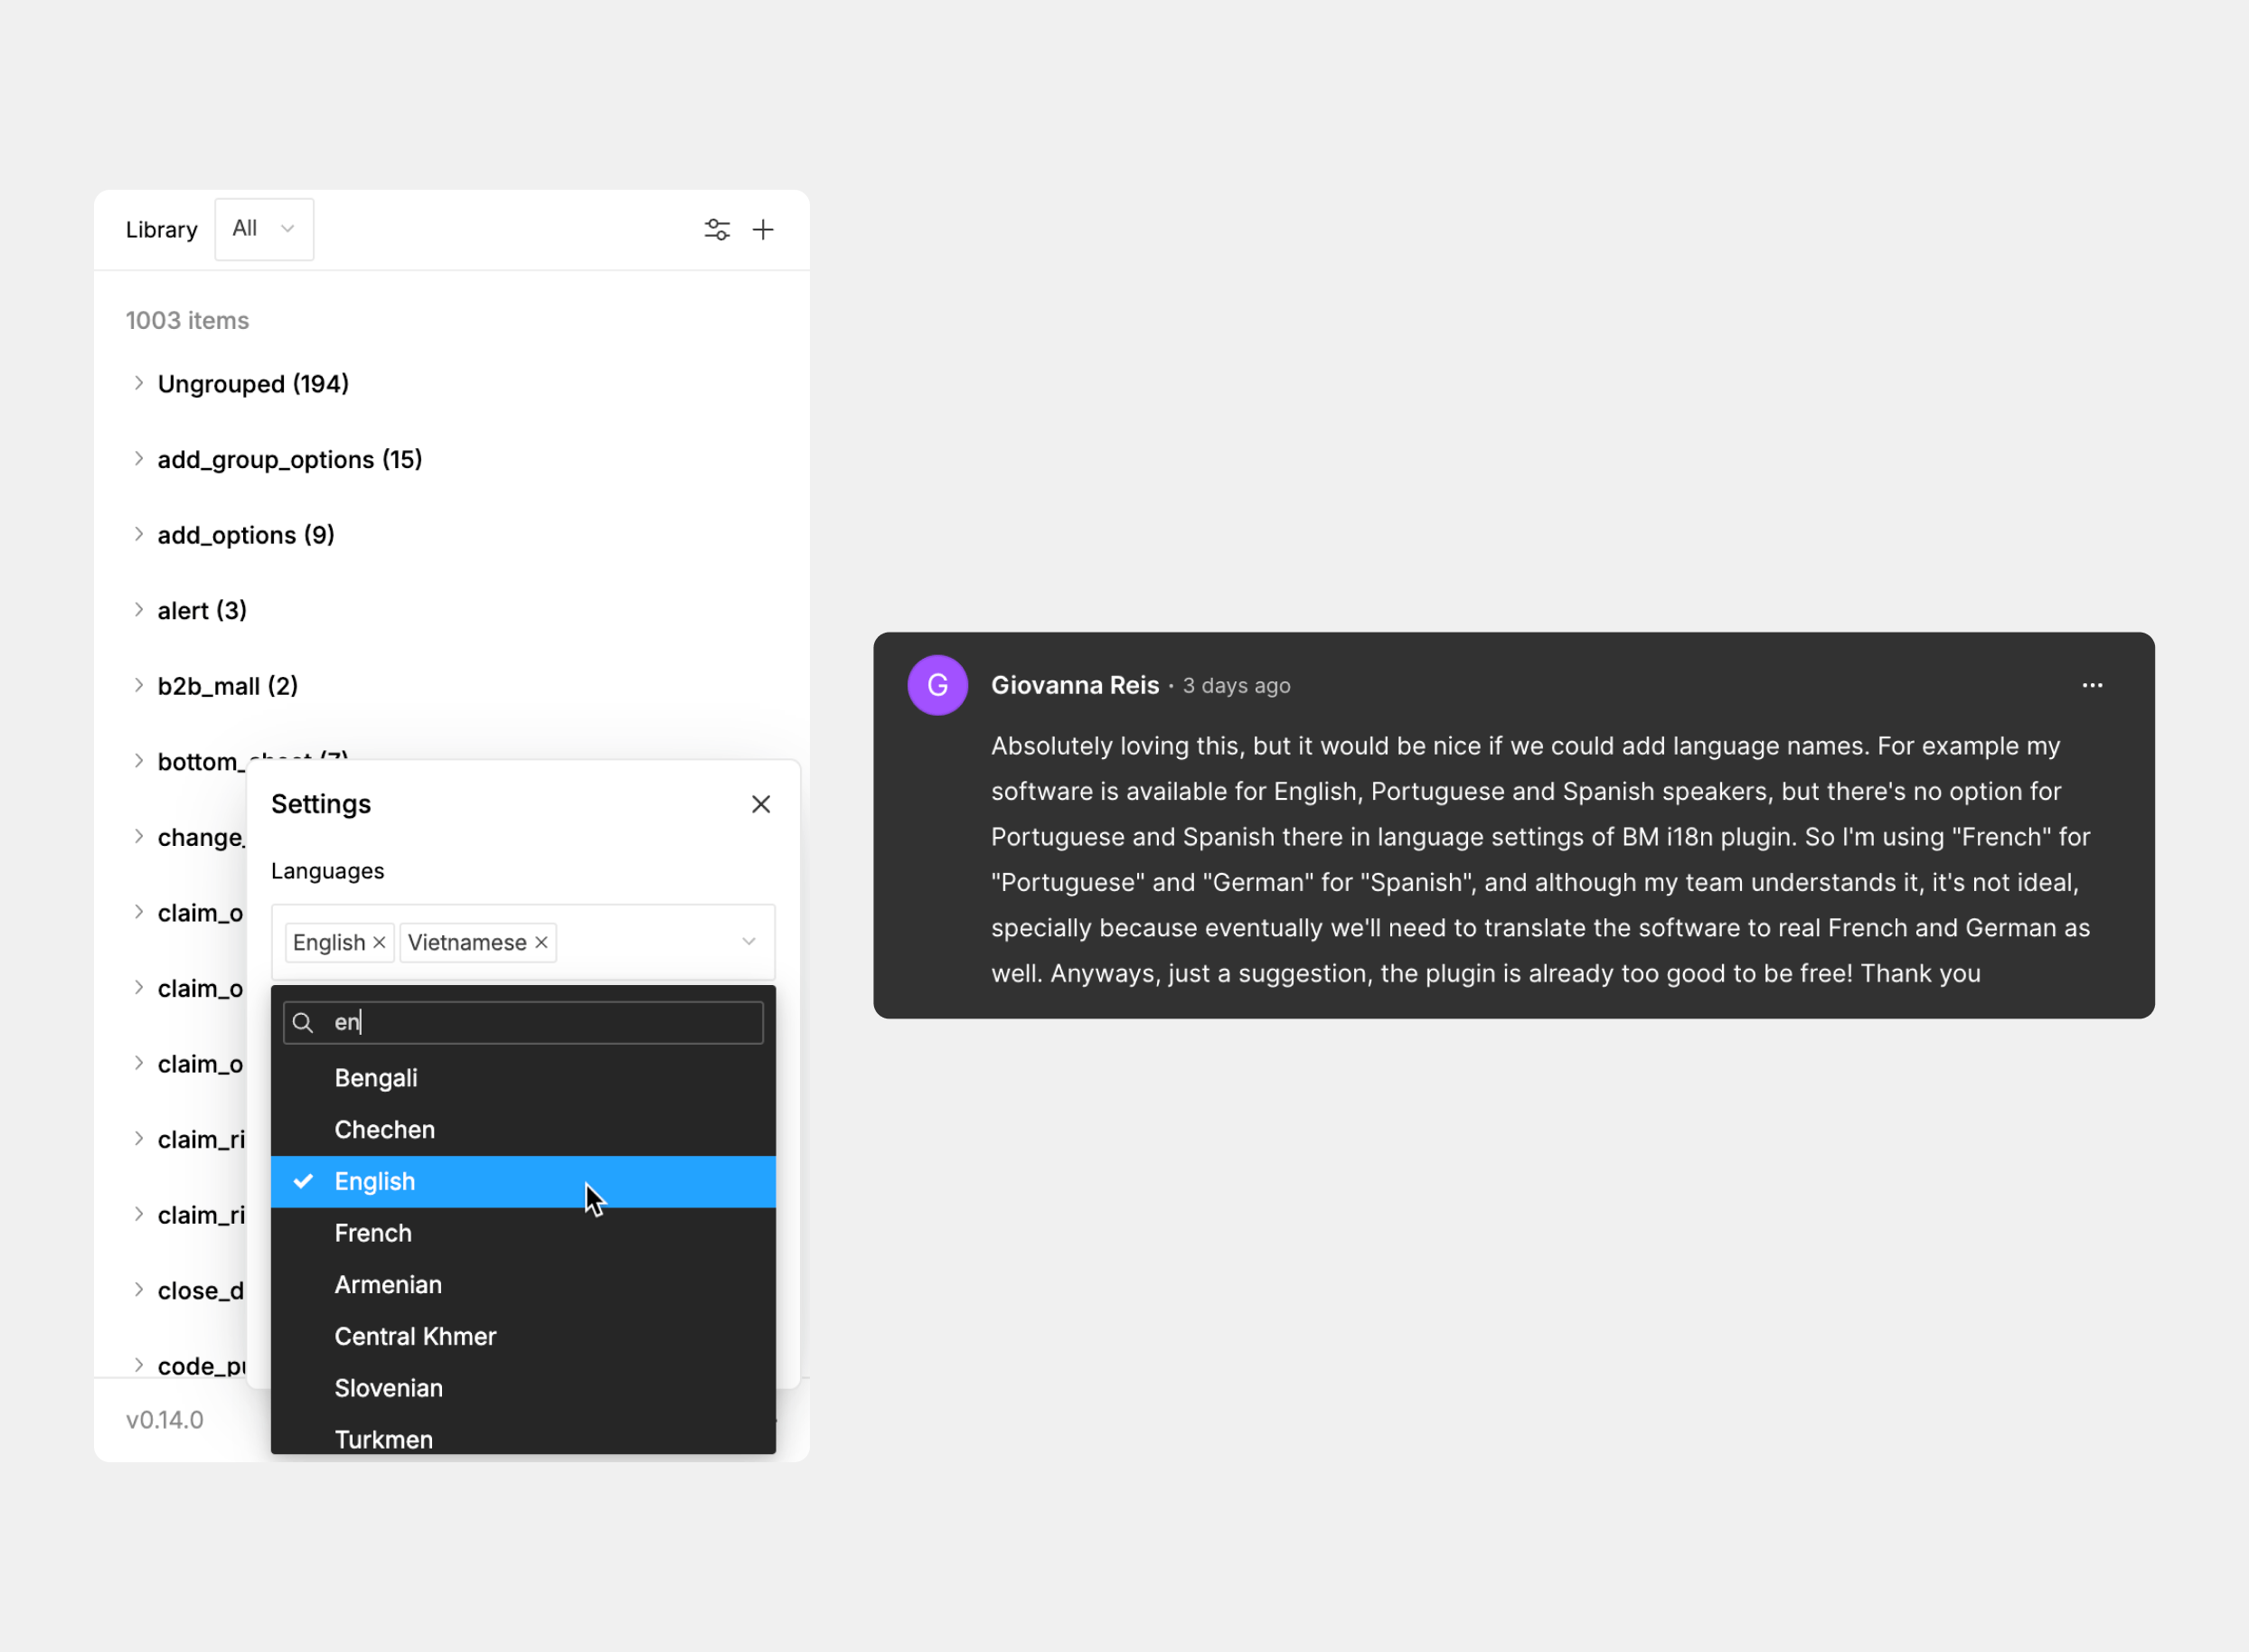This screenshot has width=2249, height=1652.
Task: Click the All filter tab button
Action: 262,229
